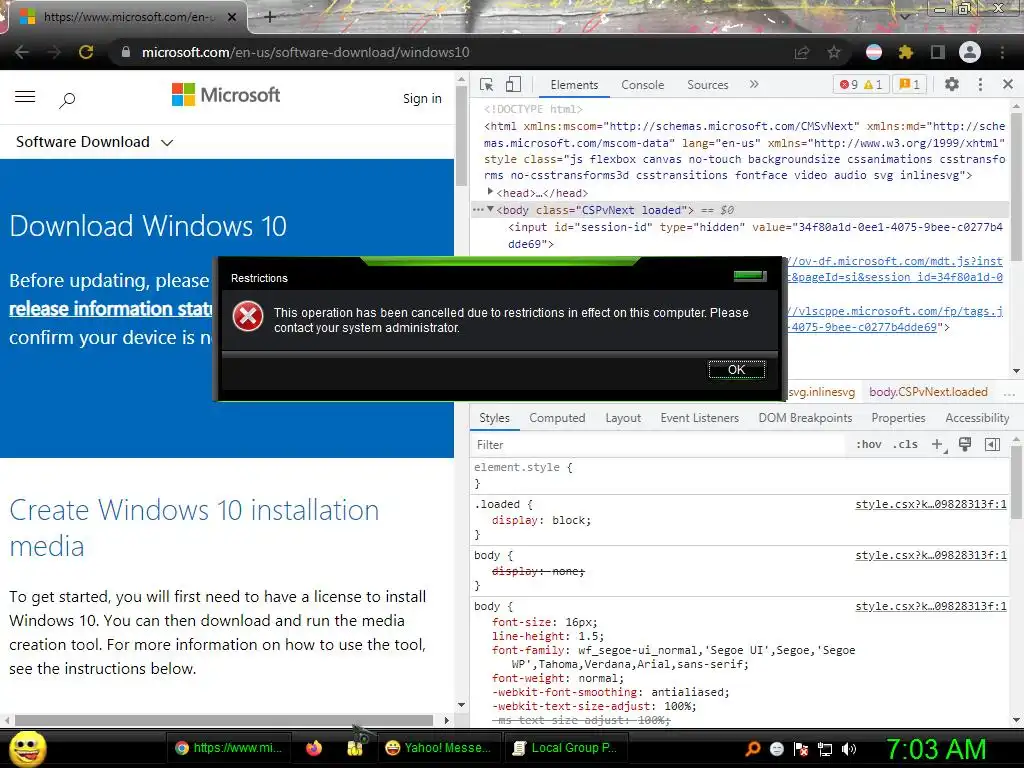1024x768 pixels.
Task: Expand the head element node
Action: coord(490,192)
